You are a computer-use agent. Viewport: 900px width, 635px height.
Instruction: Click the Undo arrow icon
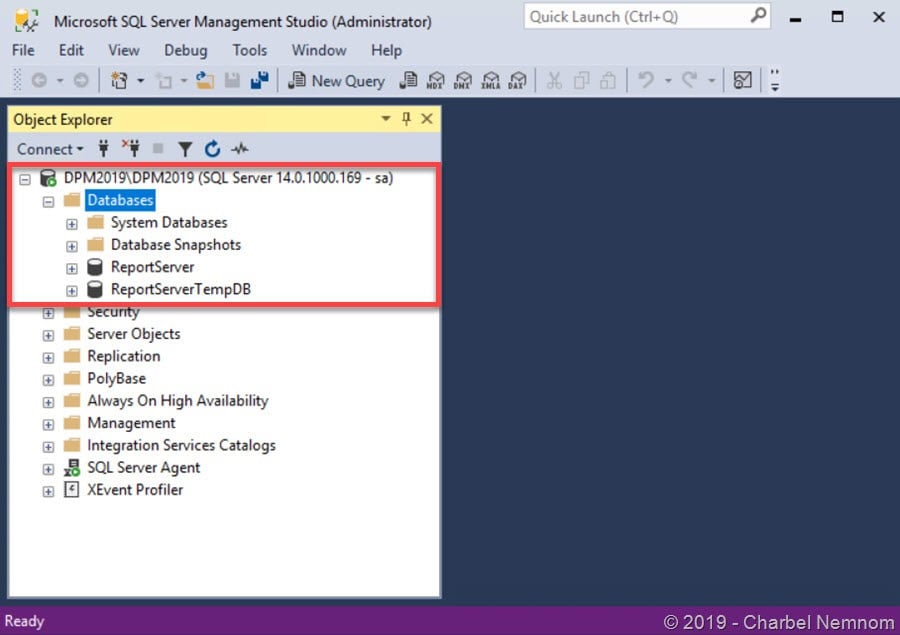click(x=646, y=80)
